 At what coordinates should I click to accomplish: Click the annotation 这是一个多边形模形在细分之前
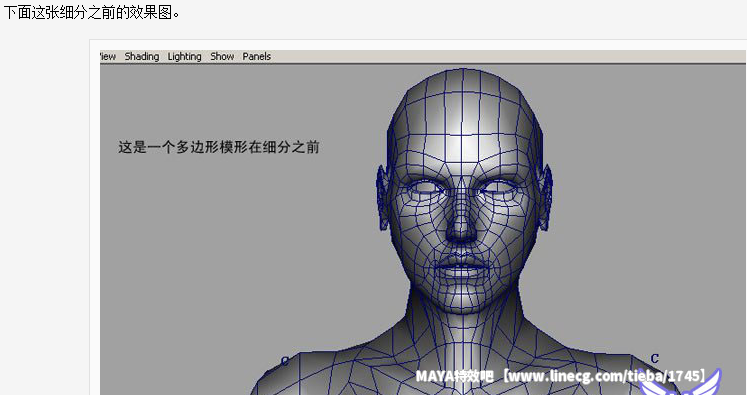(219, 147)
